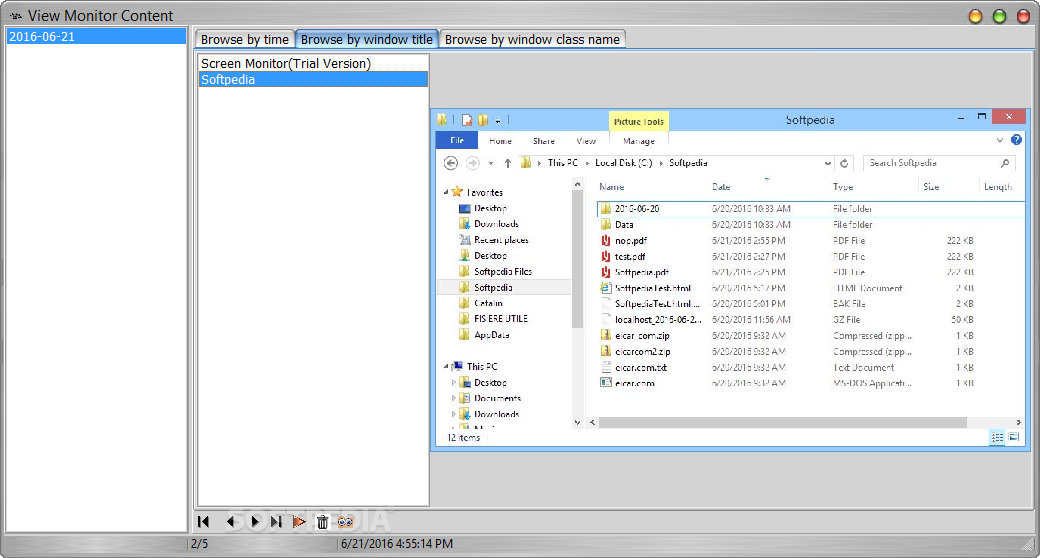
Task: Expand Desktop under This PC
Action: 454,383
